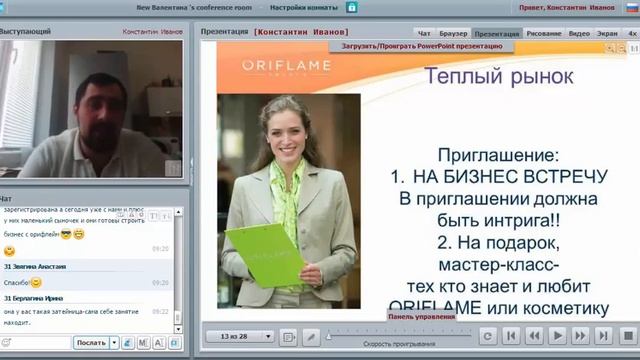Click the reload presentation button

click(x=487, y=336)
